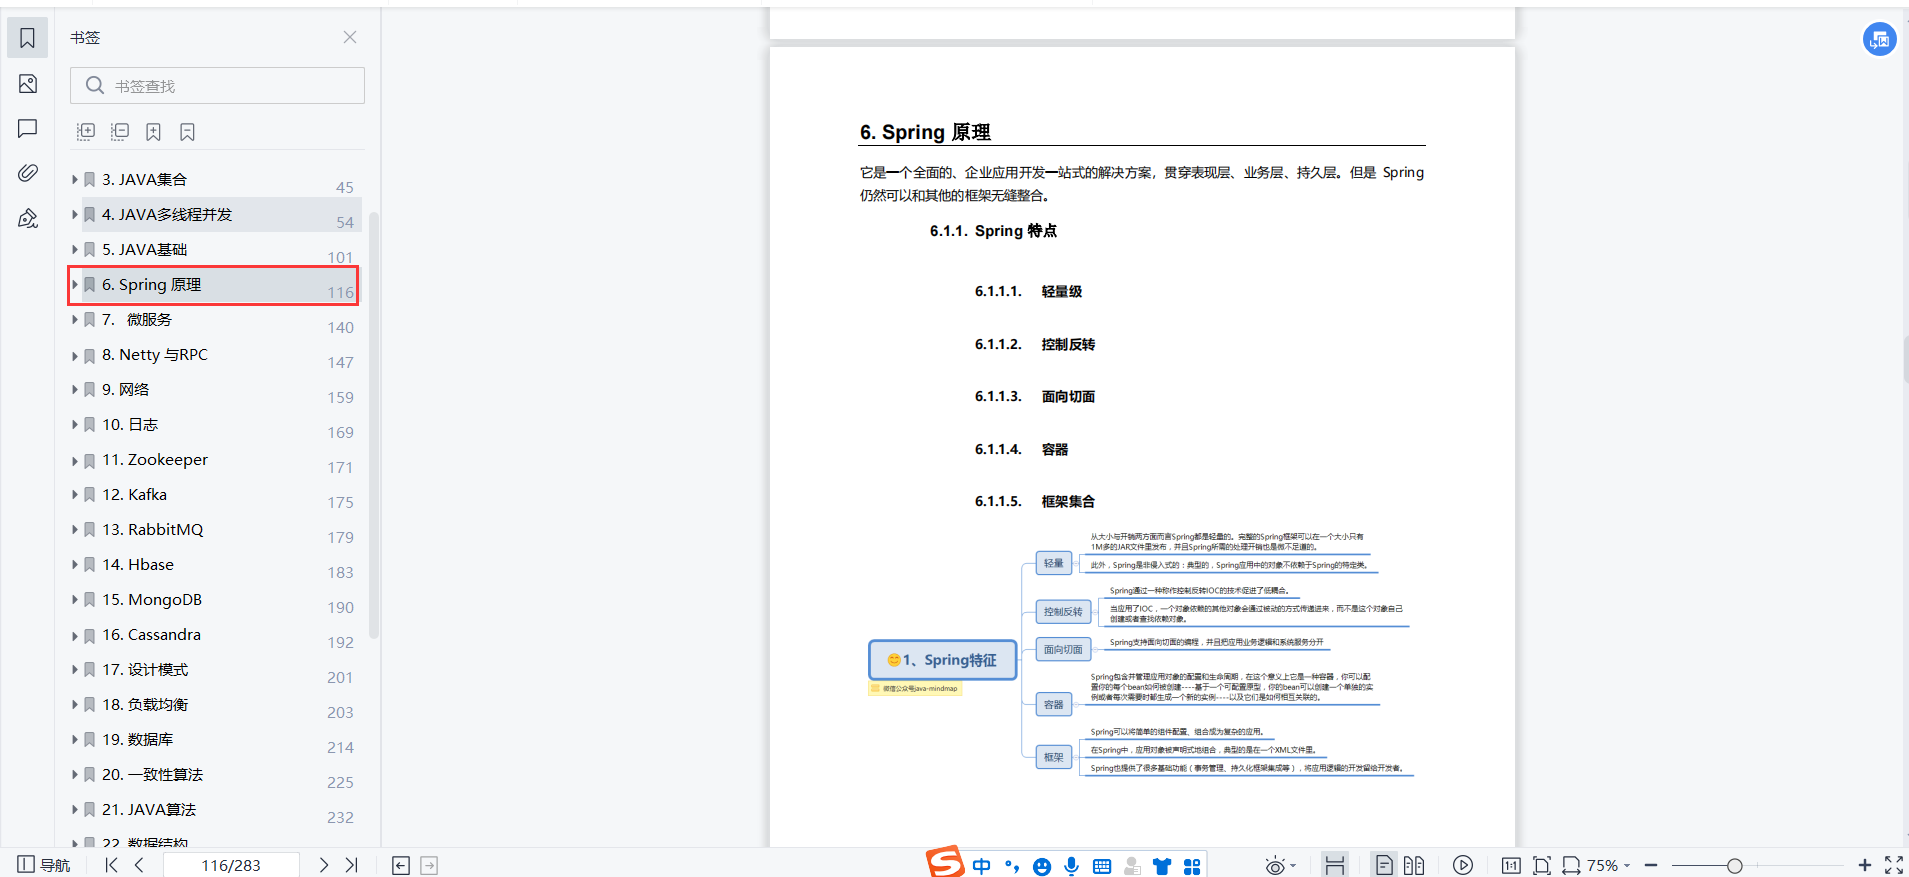Image resolution: width=1909 pixels, height=877 pixels.
Task: Expand the '7. 微服务' bookmark
Action: (75, 319)
